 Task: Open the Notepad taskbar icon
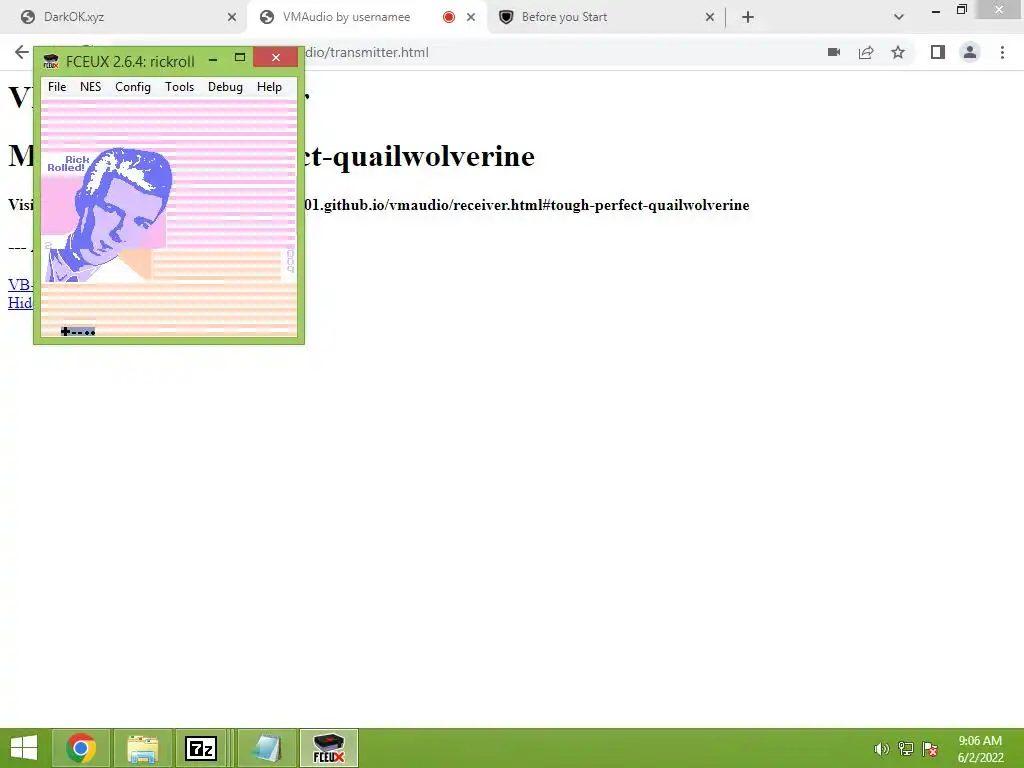(x=267, y=748)
